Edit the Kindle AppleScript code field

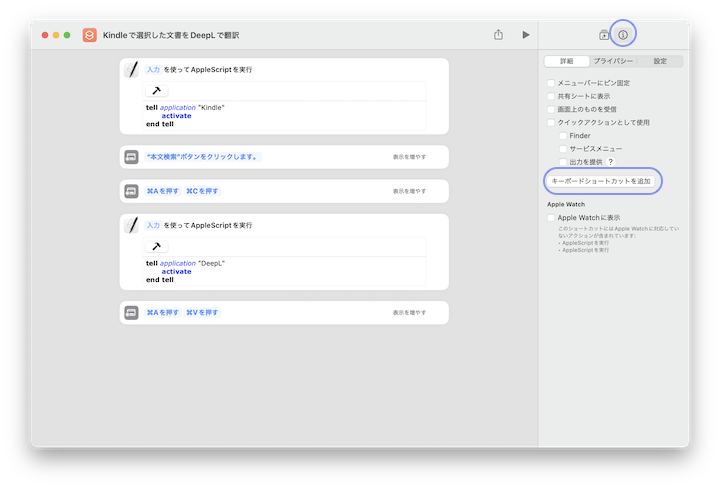pyautogui.click(x=285, y=116)
